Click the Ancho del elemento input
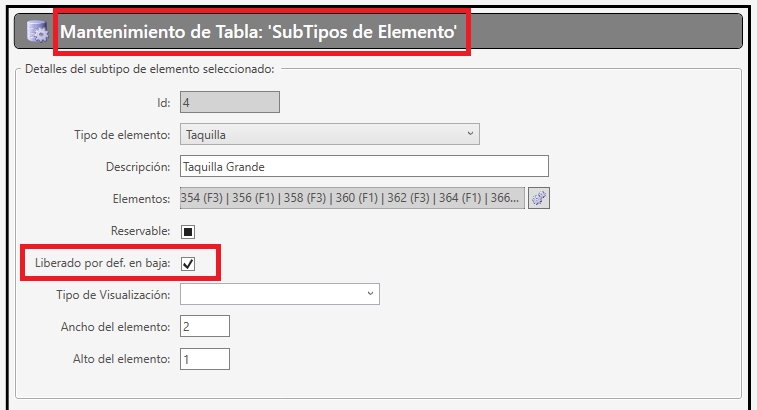757x410 pixels. pyautogui.click(x=205, y=326)
